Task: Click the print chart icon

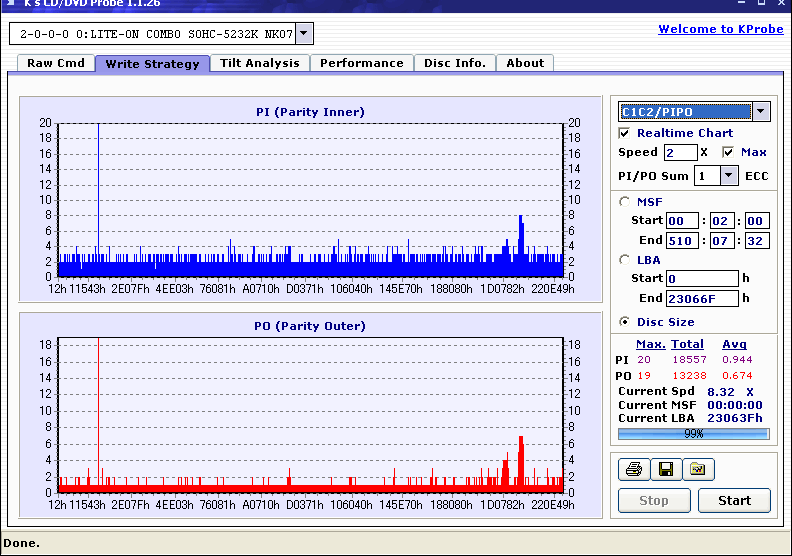Action: (x=633, y=469)
